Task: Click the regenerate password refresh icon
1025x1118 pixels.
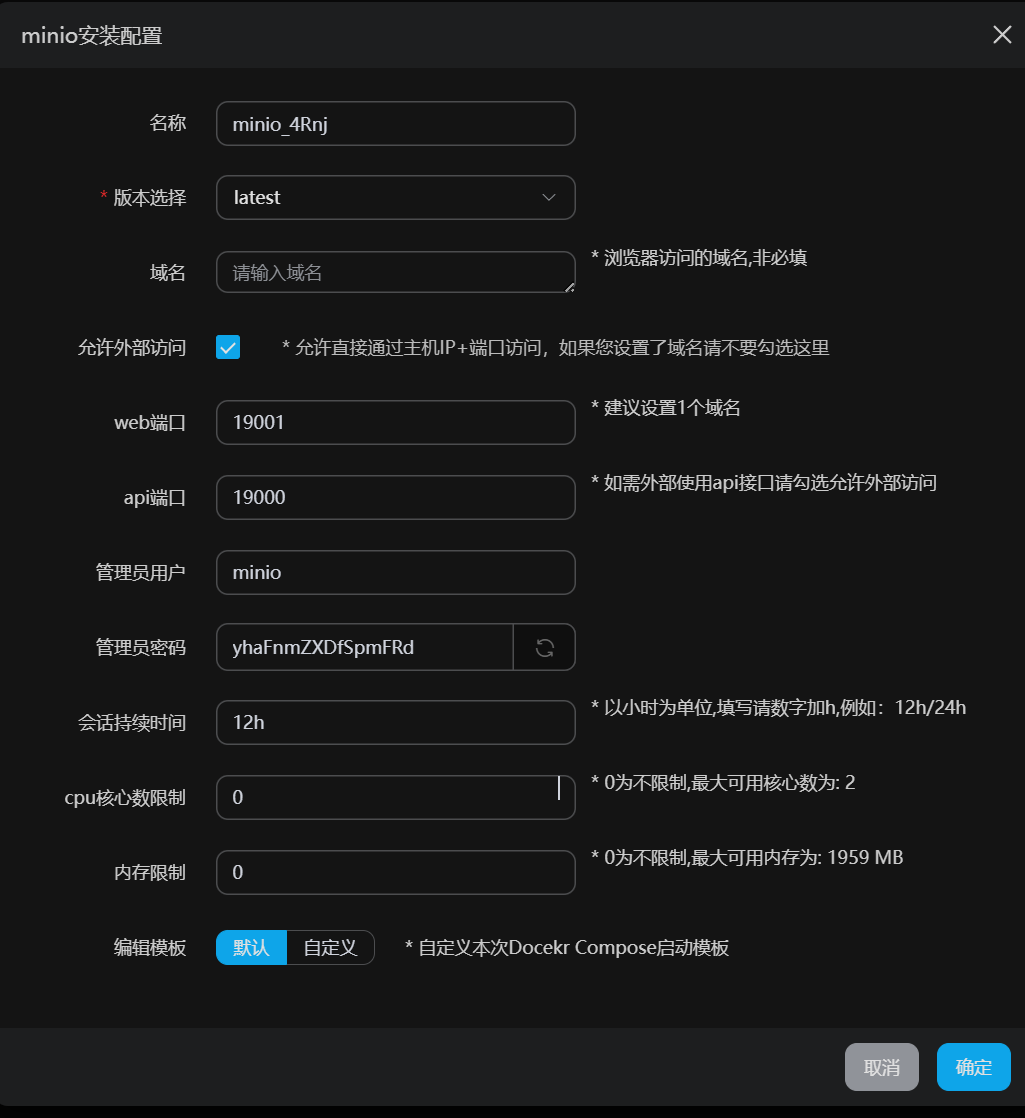Action: pos(544,647)
